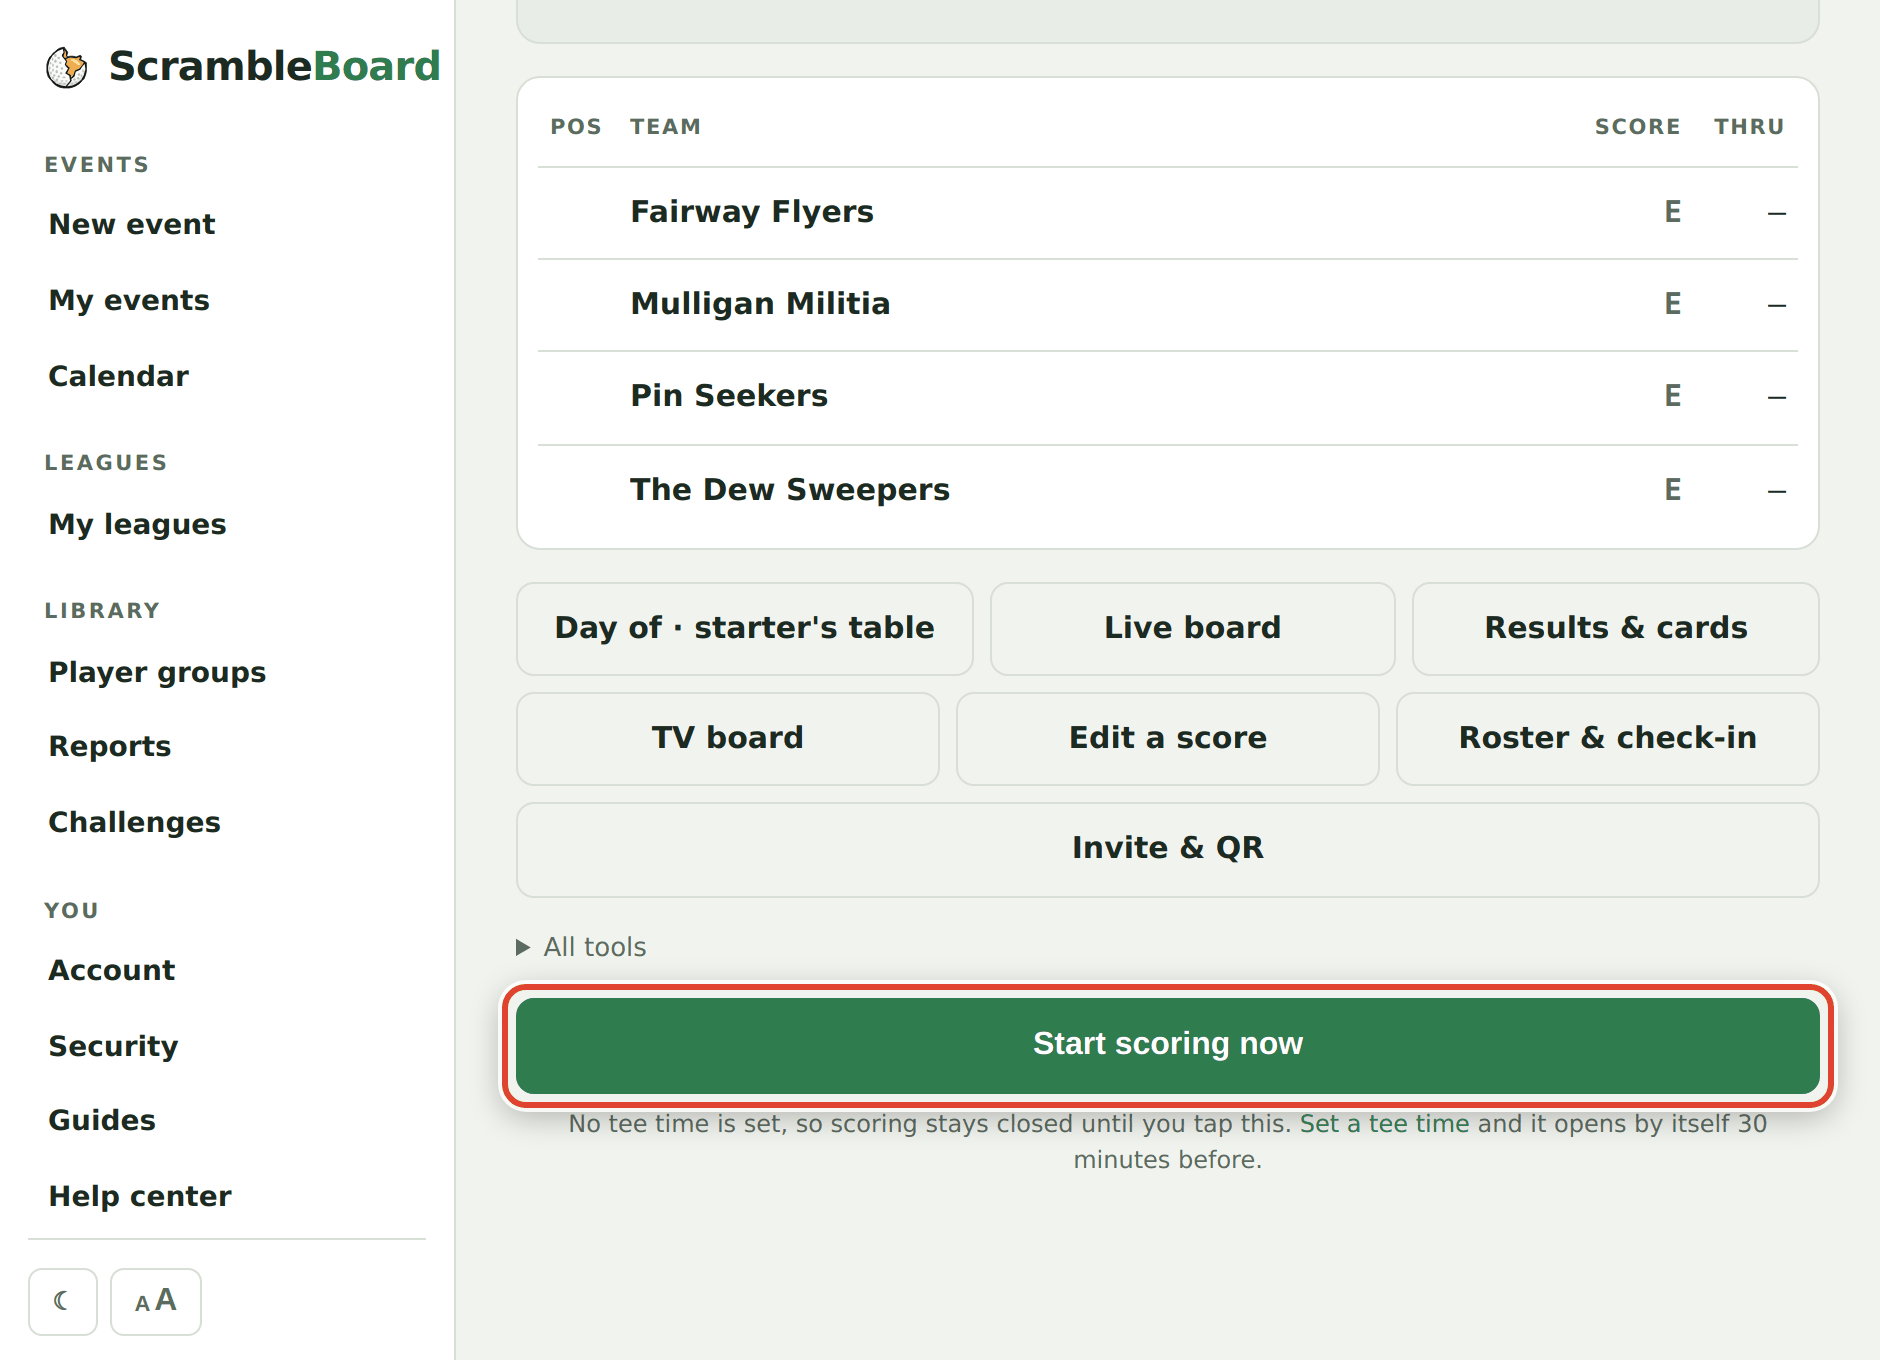Click the ScrambleBoard golf ball logo icon
Viewport: 1880px width, 1360px height.
click(67, 67)
